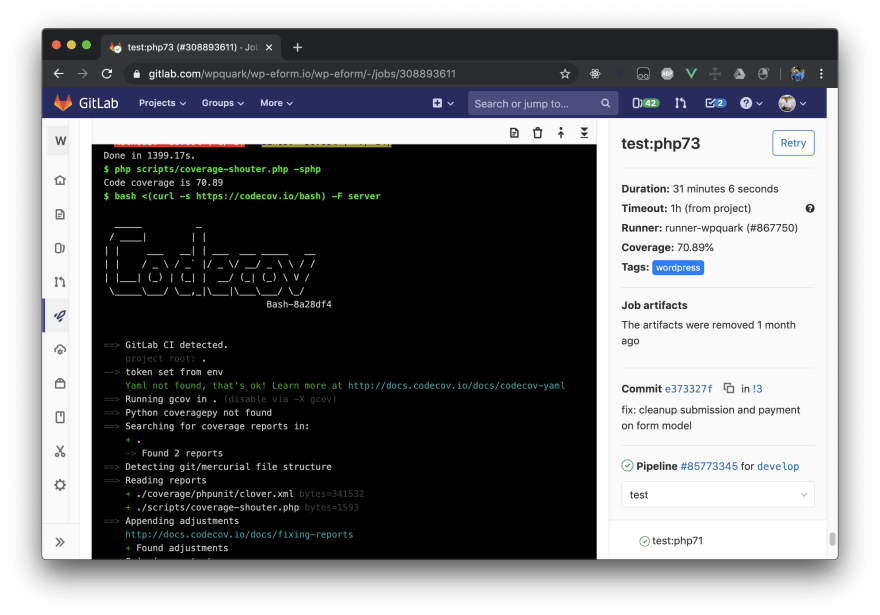The image size is (880, 615).
Task: Open Wiki book icon in sidebar
Action: [x=60, y=417]
